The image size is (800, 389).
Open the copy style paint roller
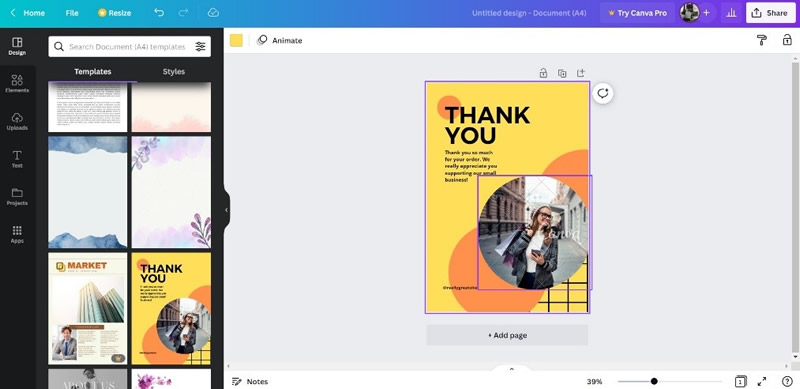(762, 40)
